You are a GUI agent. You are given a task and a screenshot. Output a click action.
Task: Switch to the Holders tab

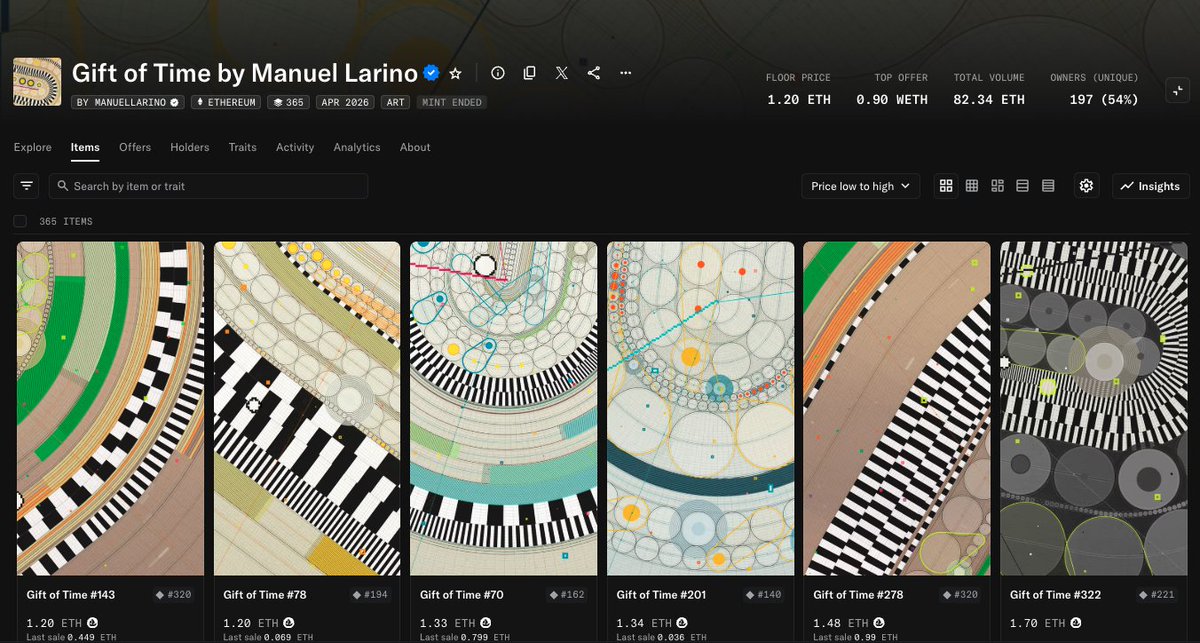click(x=190, y=147)
